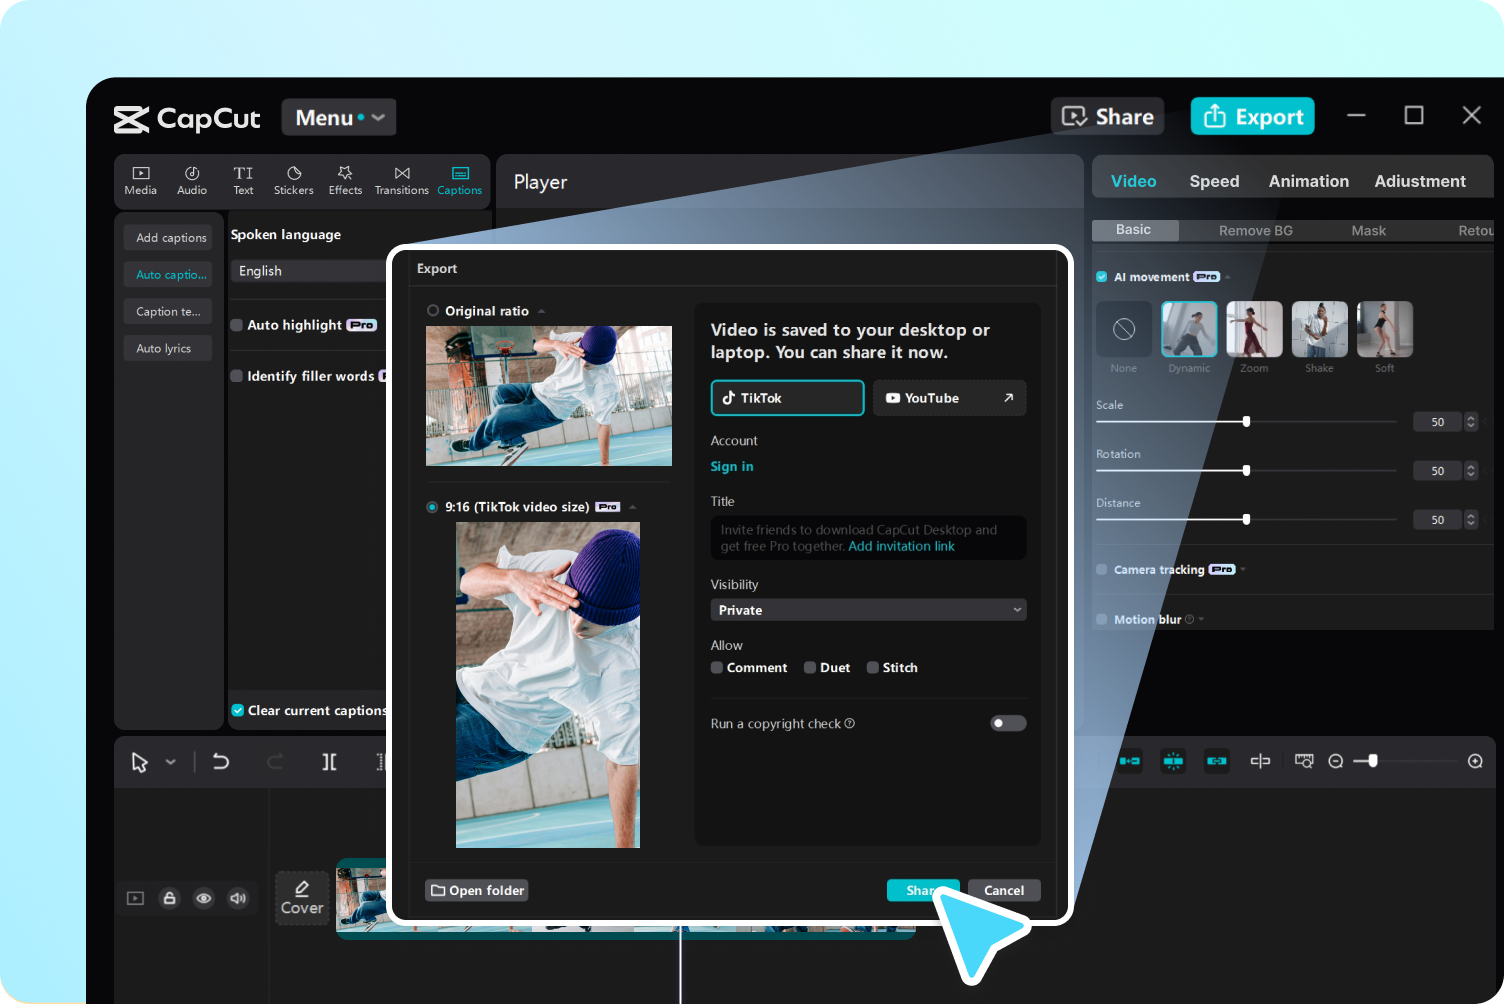1504x1004 pixels.
Task: Open the Visibility dropdown set to Private
Action: click(x=869, y=610)
